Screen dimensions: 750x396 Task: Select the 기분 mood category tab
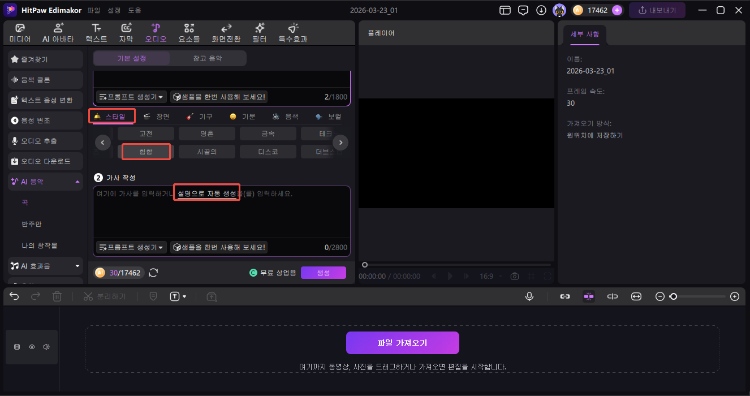click(x=243, y=116)
